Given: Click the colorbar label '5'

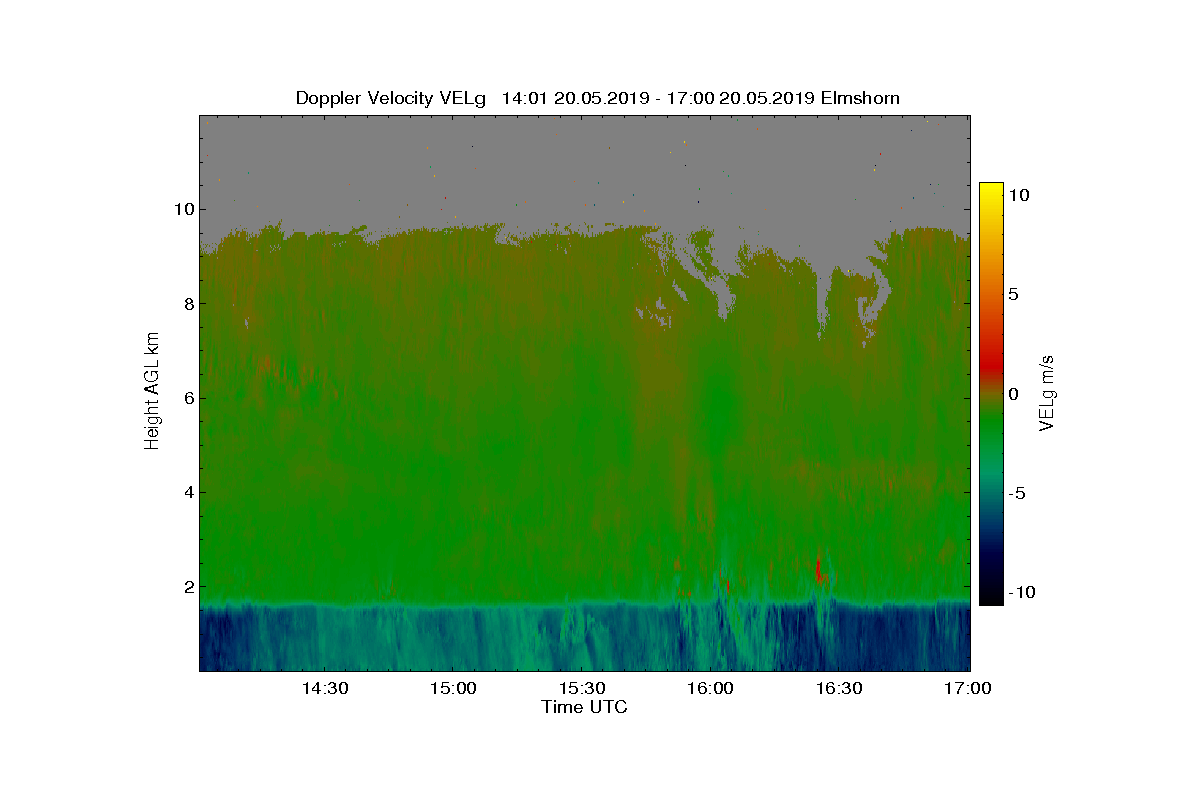Looking at the screenshot, I should [x=1013, y=295].
